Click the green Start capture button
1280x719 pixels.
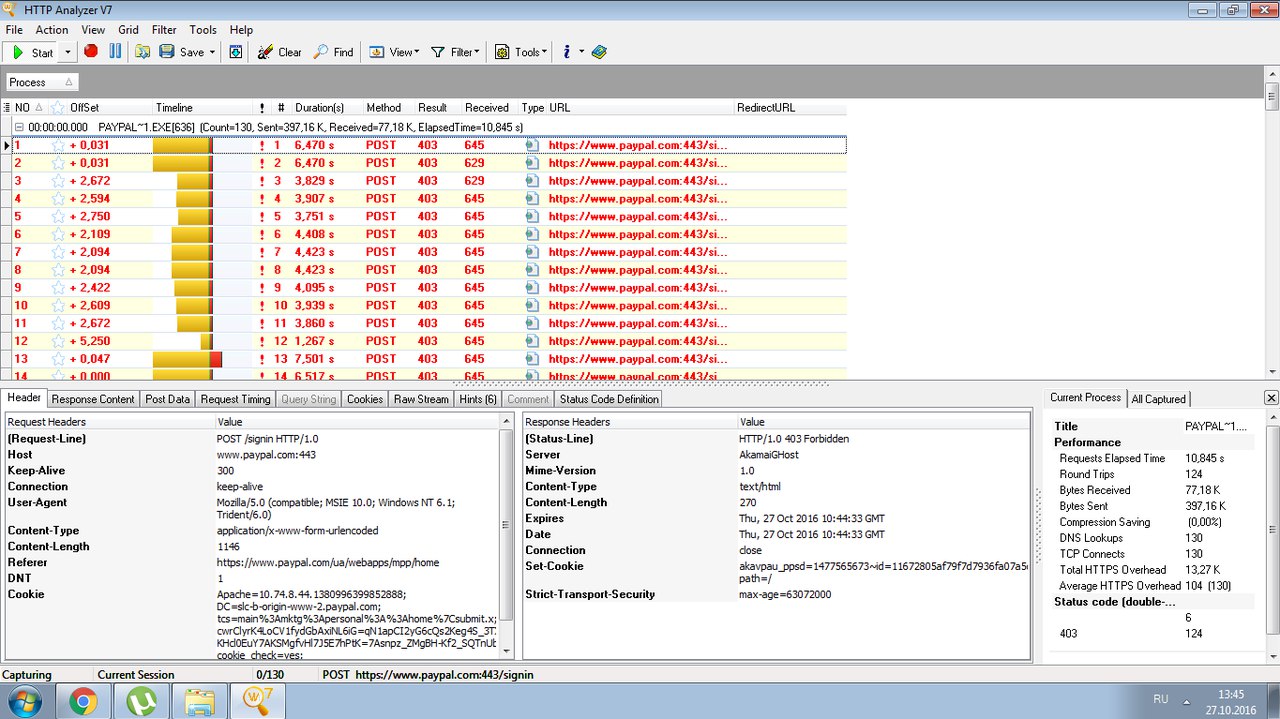tap(32, 52)
